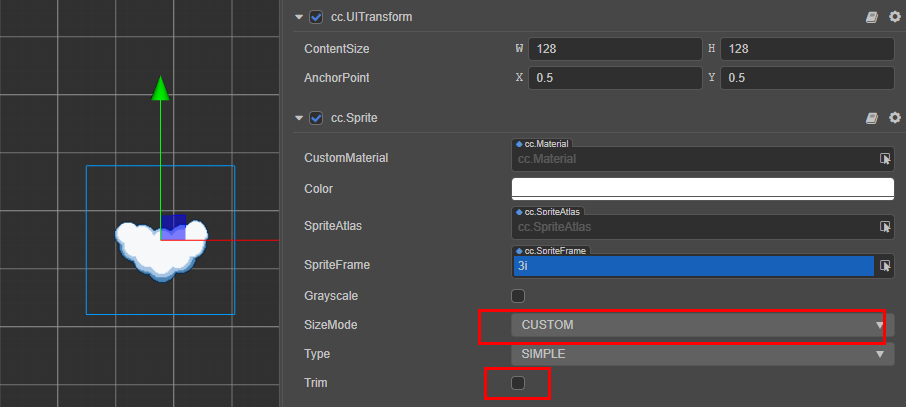Screen dimensions: 906x407
Task: Click the green Y-axis gizmo arrow
Action: pos(159,88)
